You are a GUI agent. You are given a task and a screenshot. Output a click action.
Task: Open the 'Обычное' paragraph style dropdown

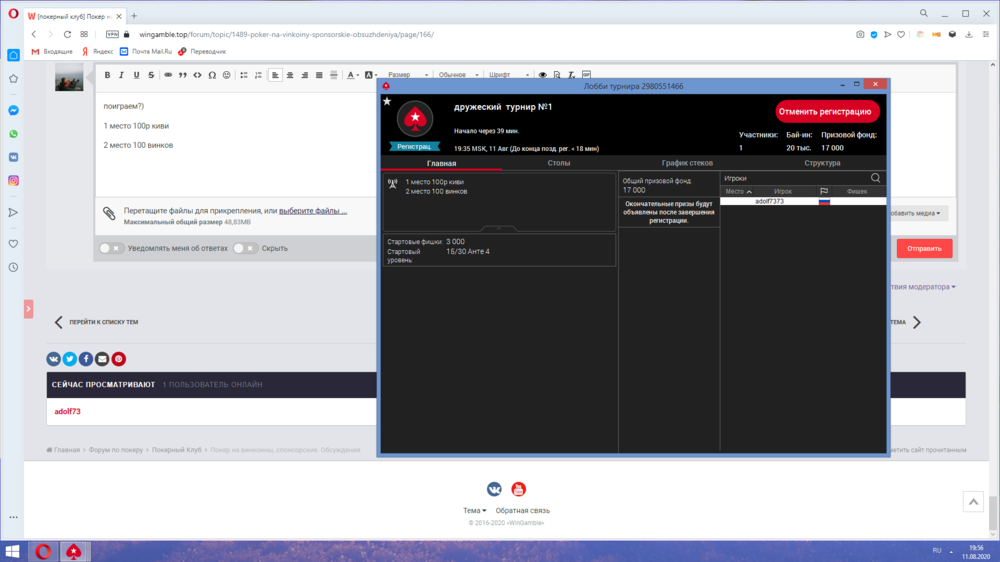coord(456,75)
